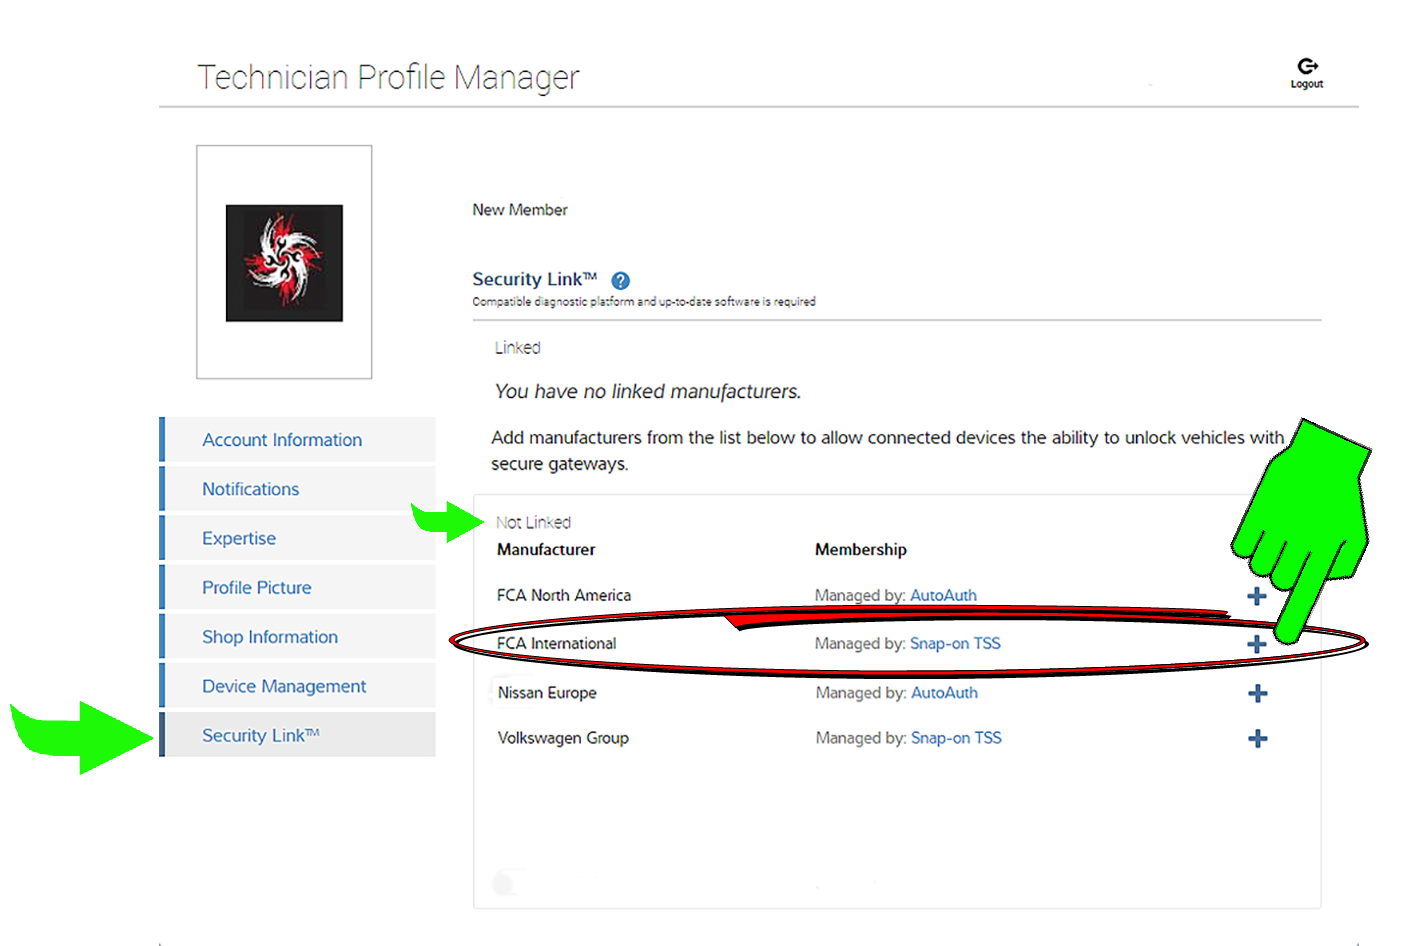
Task: Select Security Link sidebar item
Action: (260, 735)
